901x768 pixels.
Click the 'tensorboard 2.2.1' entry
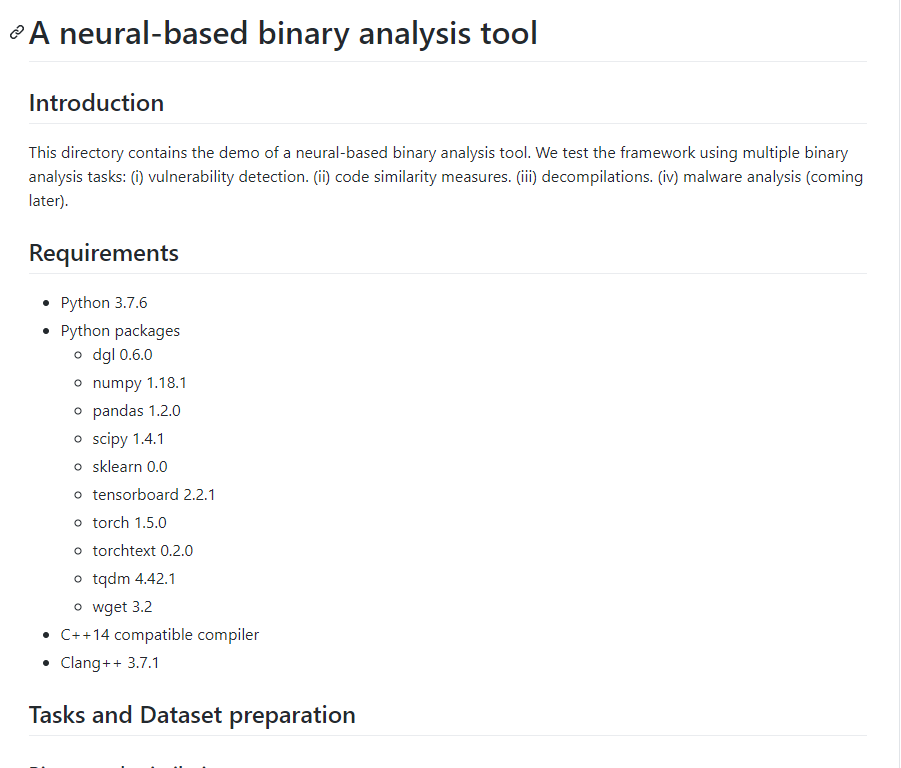tap(154, 494)
